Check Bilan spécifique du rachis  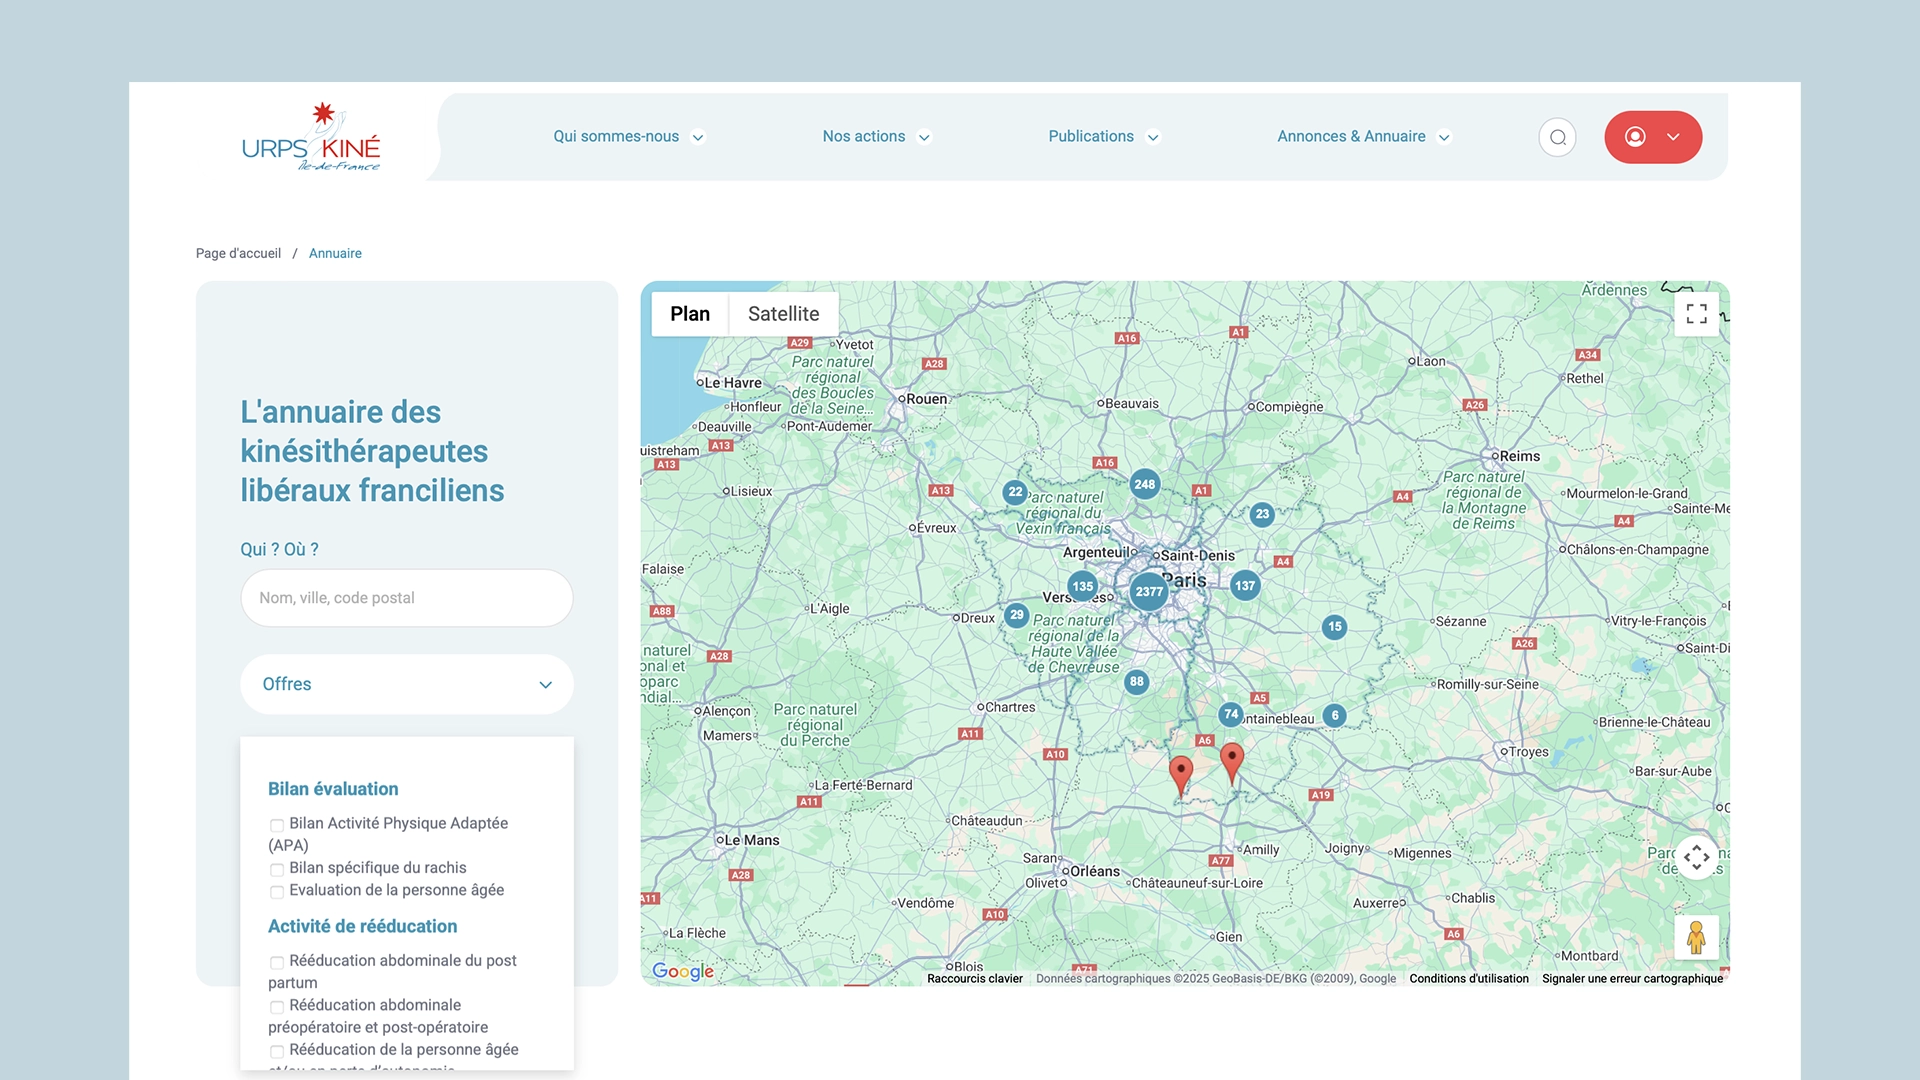[277, 869]
